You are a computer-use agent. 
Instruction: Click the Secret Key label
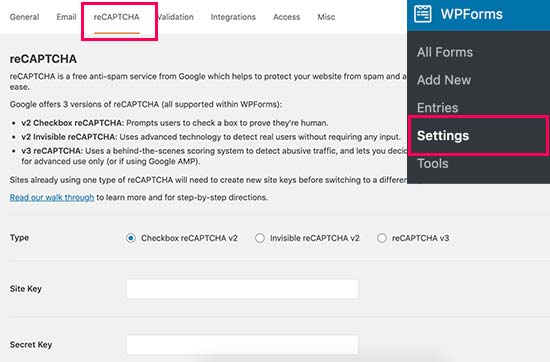click(31, 344)
